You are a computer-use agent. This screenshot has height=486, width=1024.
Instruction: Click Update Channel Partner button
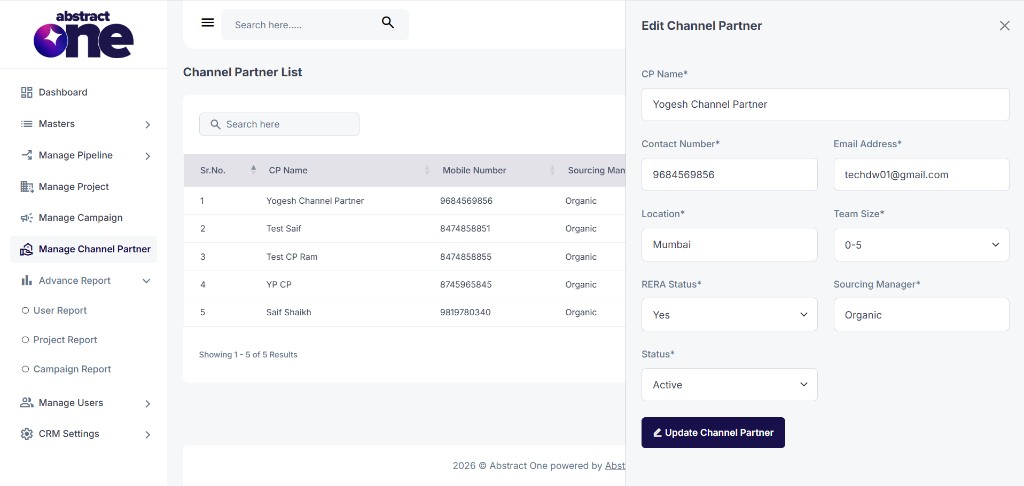(713, 432)
